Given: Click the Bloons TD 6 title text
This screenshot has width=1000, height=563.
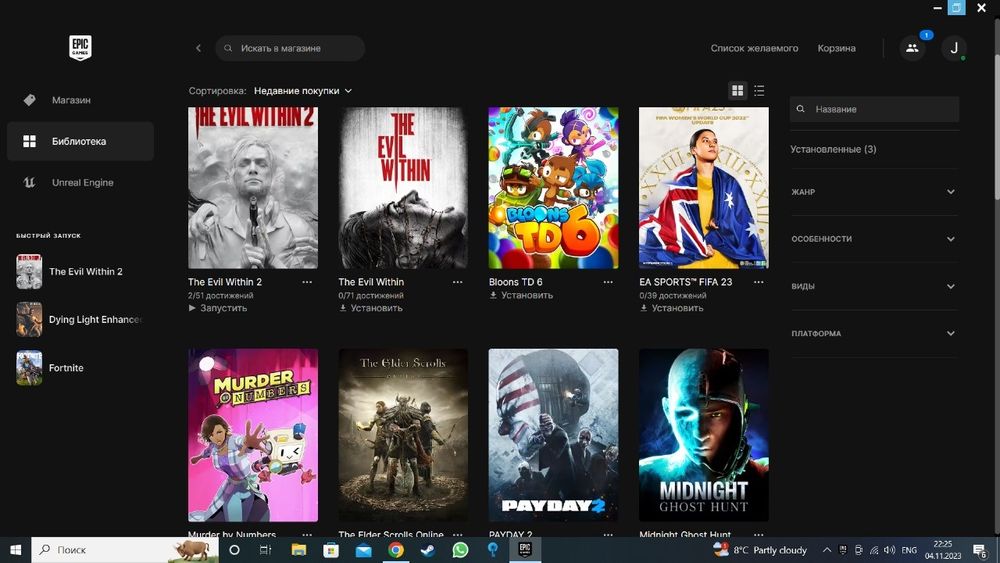Looking at the screenshot, I should coord(515,282).
